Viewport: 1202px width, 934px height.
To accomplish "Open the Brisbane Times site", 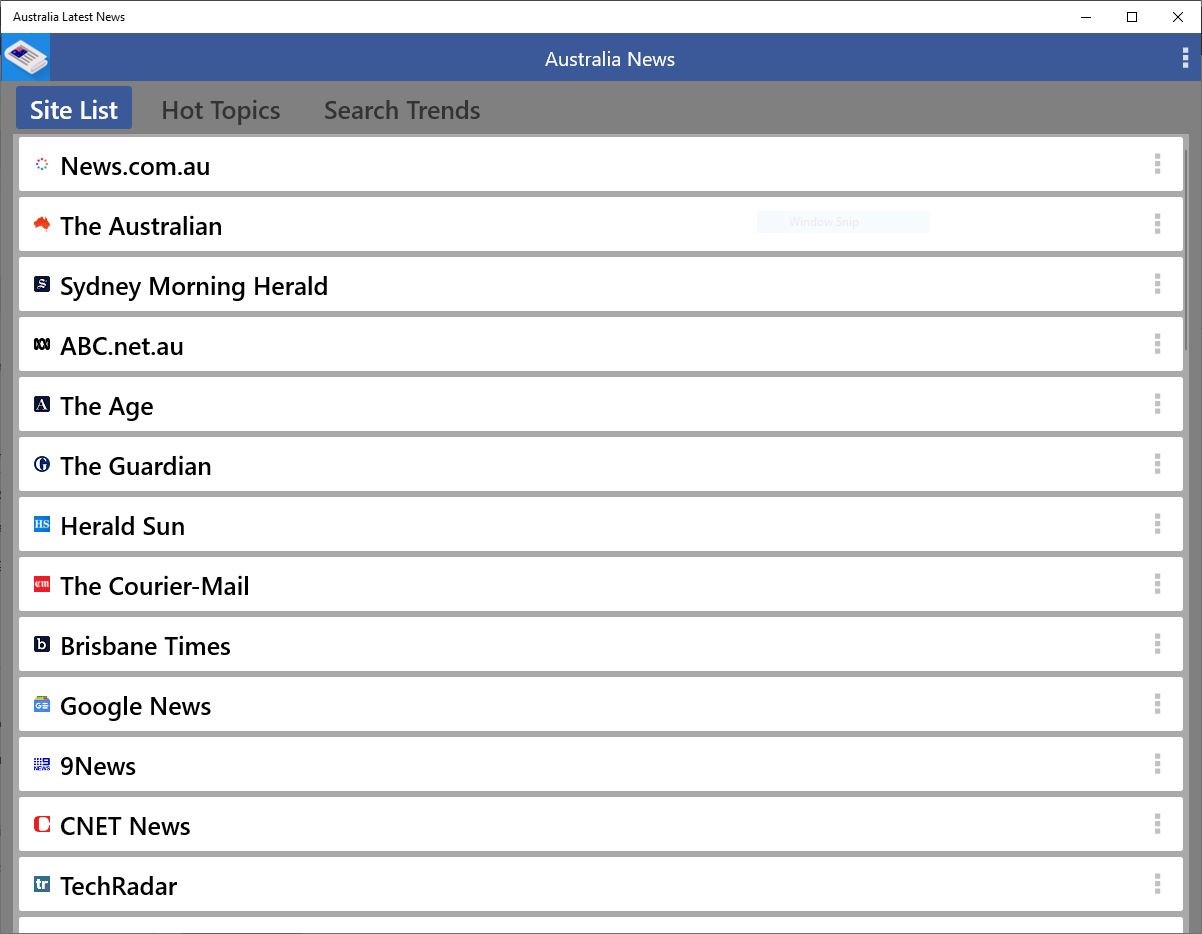I will click(600, 644).
